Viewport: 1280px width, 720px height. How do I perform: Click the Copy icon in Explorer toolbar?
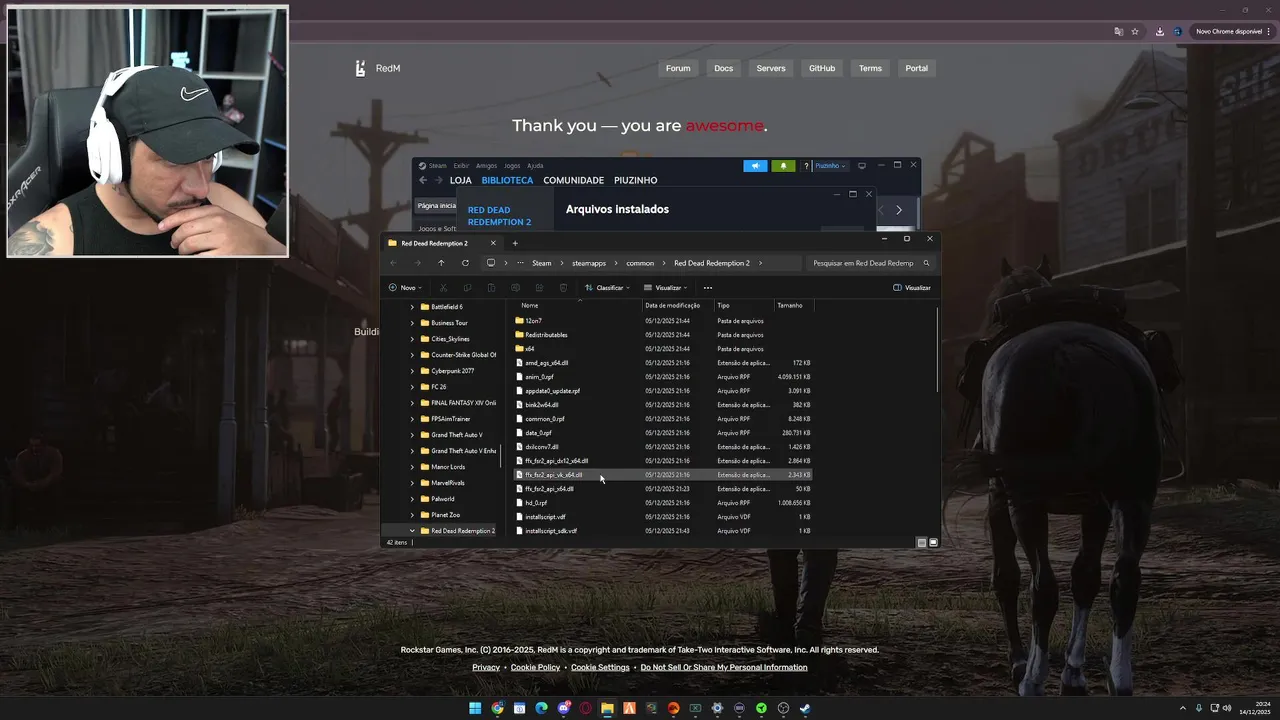pyautogui.click(x=467, y=288)
